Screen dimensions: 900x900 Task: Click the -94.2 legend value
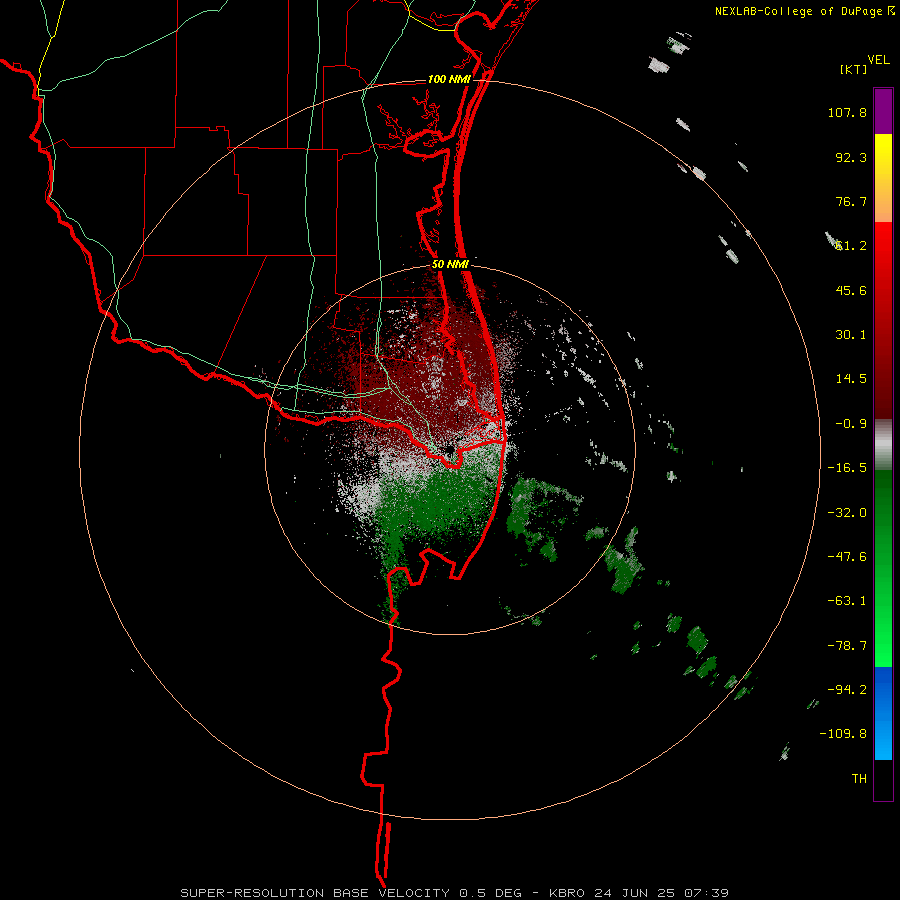(x=847, y=690)
